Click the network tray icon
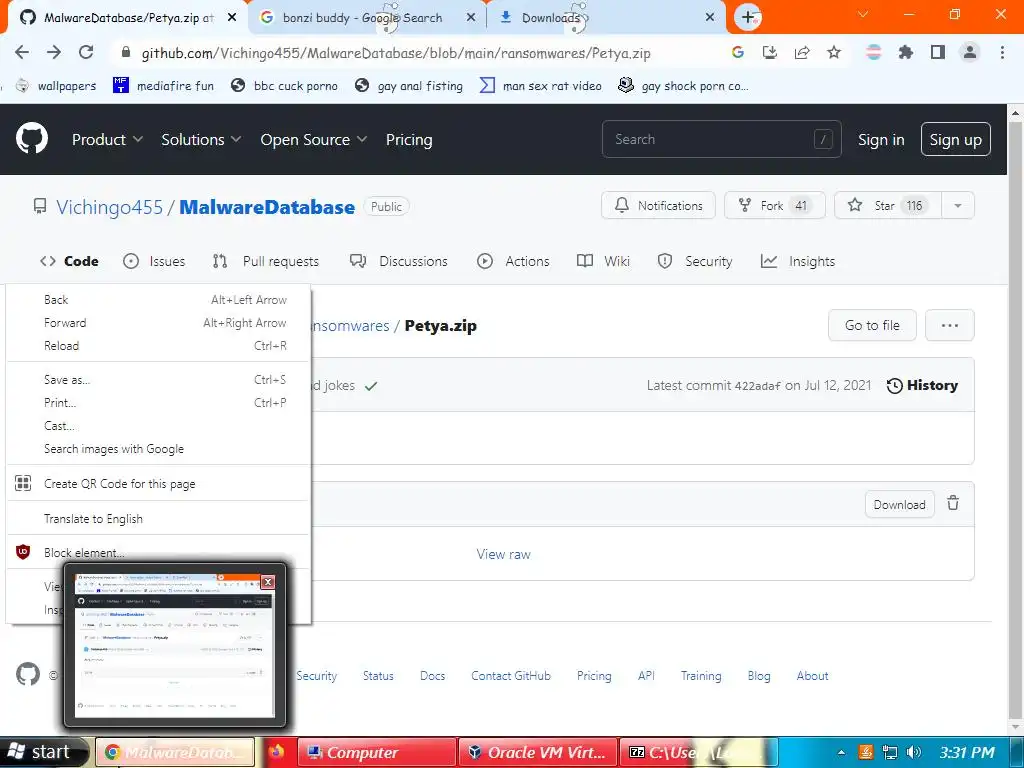The image size is (1024, 768). pos(889,752)
